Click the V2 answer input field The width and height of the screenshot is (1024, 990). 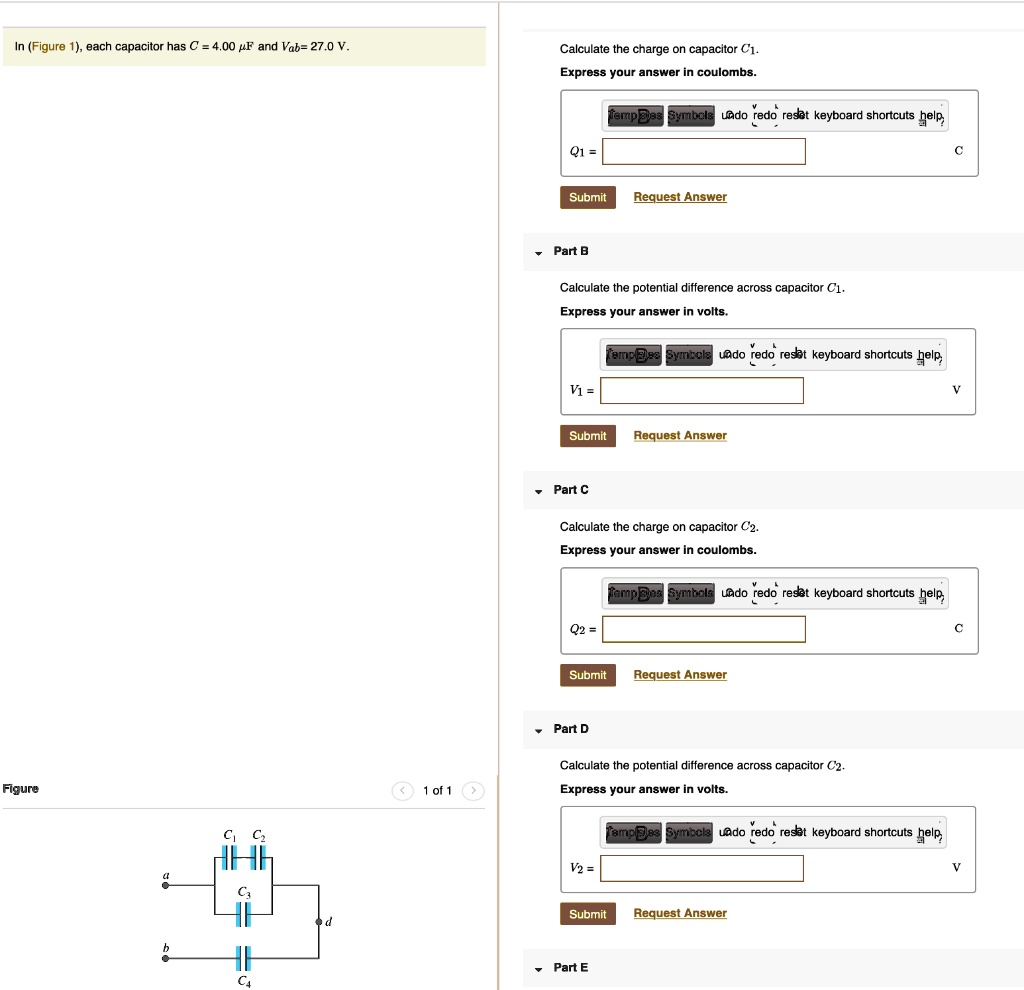click(702, 868)
